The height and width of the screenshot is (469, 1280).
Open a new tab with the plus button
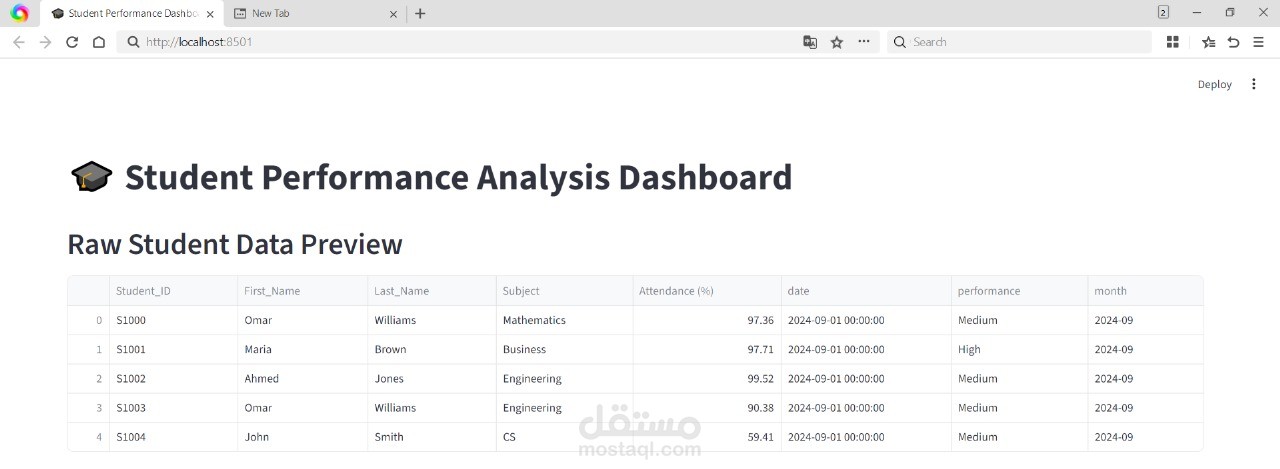[x=420, y=13]
